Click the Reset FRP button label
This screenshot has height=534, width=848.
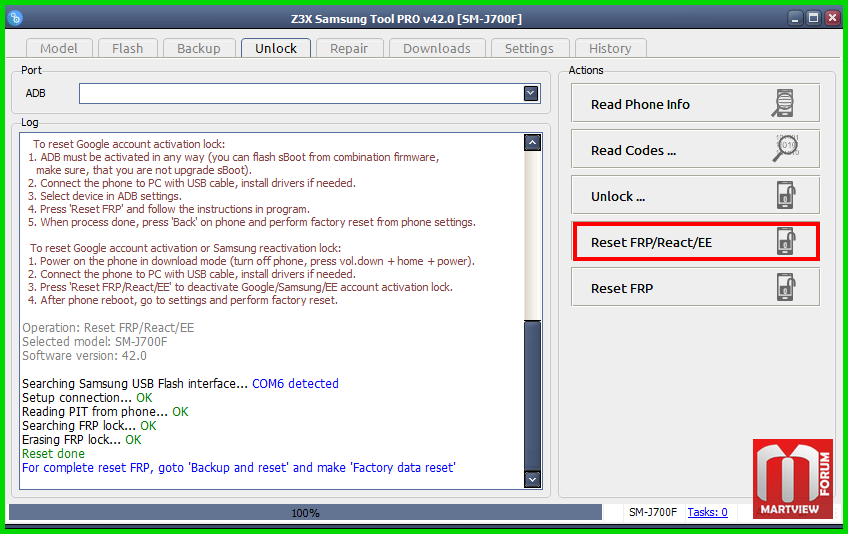[621, 288]
